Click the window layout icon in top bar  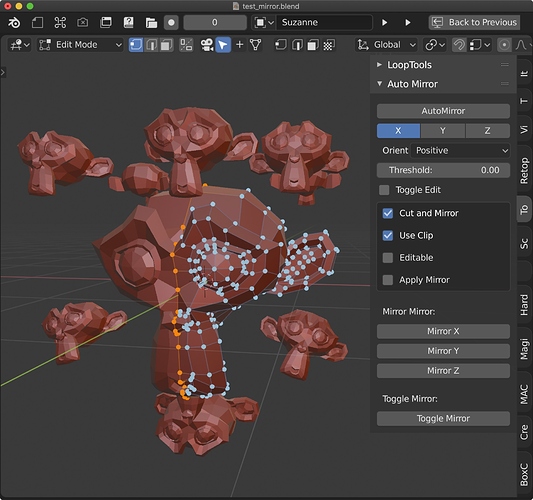(x=106, y=23)
